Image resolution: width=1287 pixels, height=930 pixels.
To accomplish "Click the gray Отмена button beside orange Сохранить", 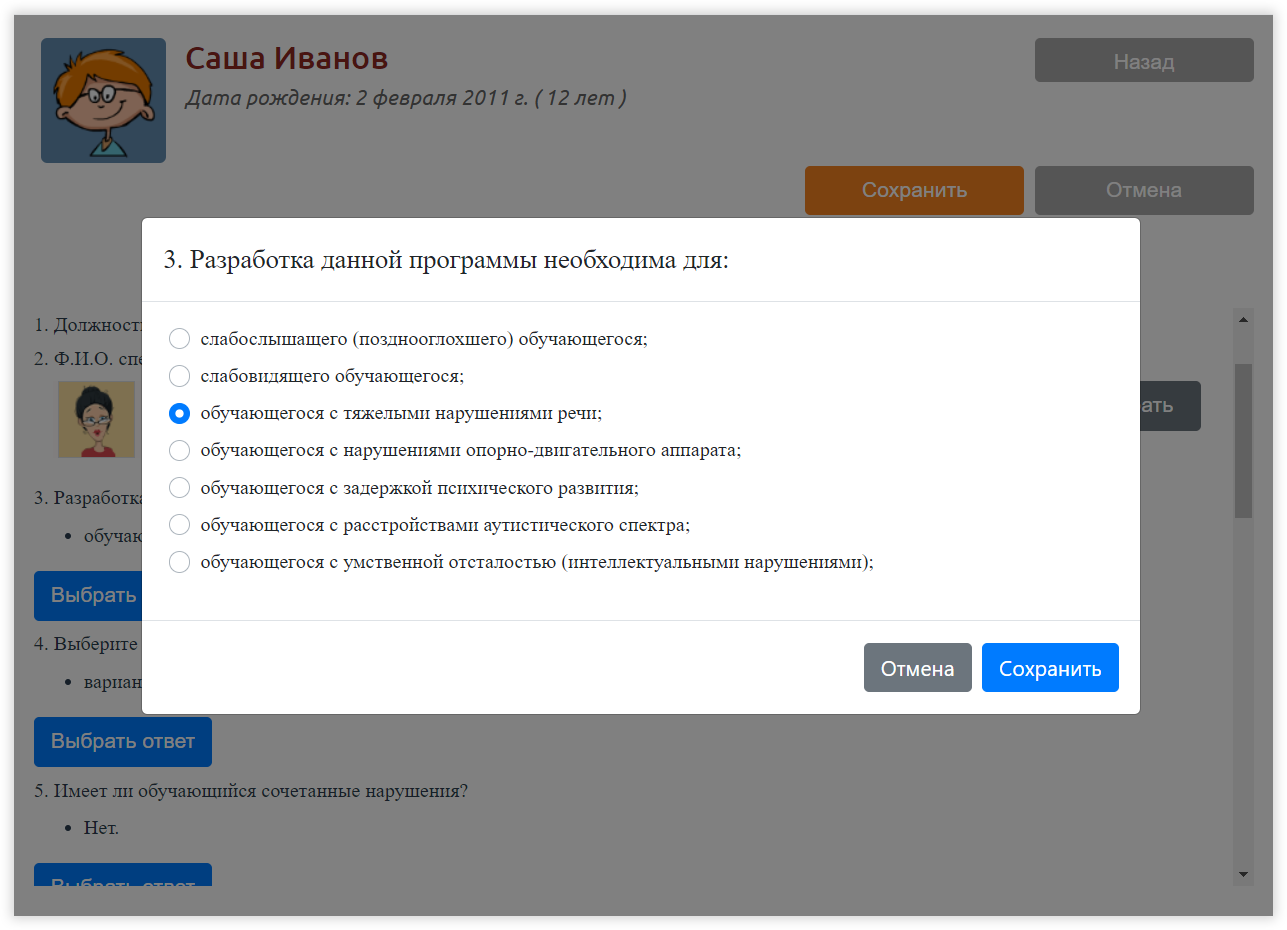I will click(x=1143, y=190).
